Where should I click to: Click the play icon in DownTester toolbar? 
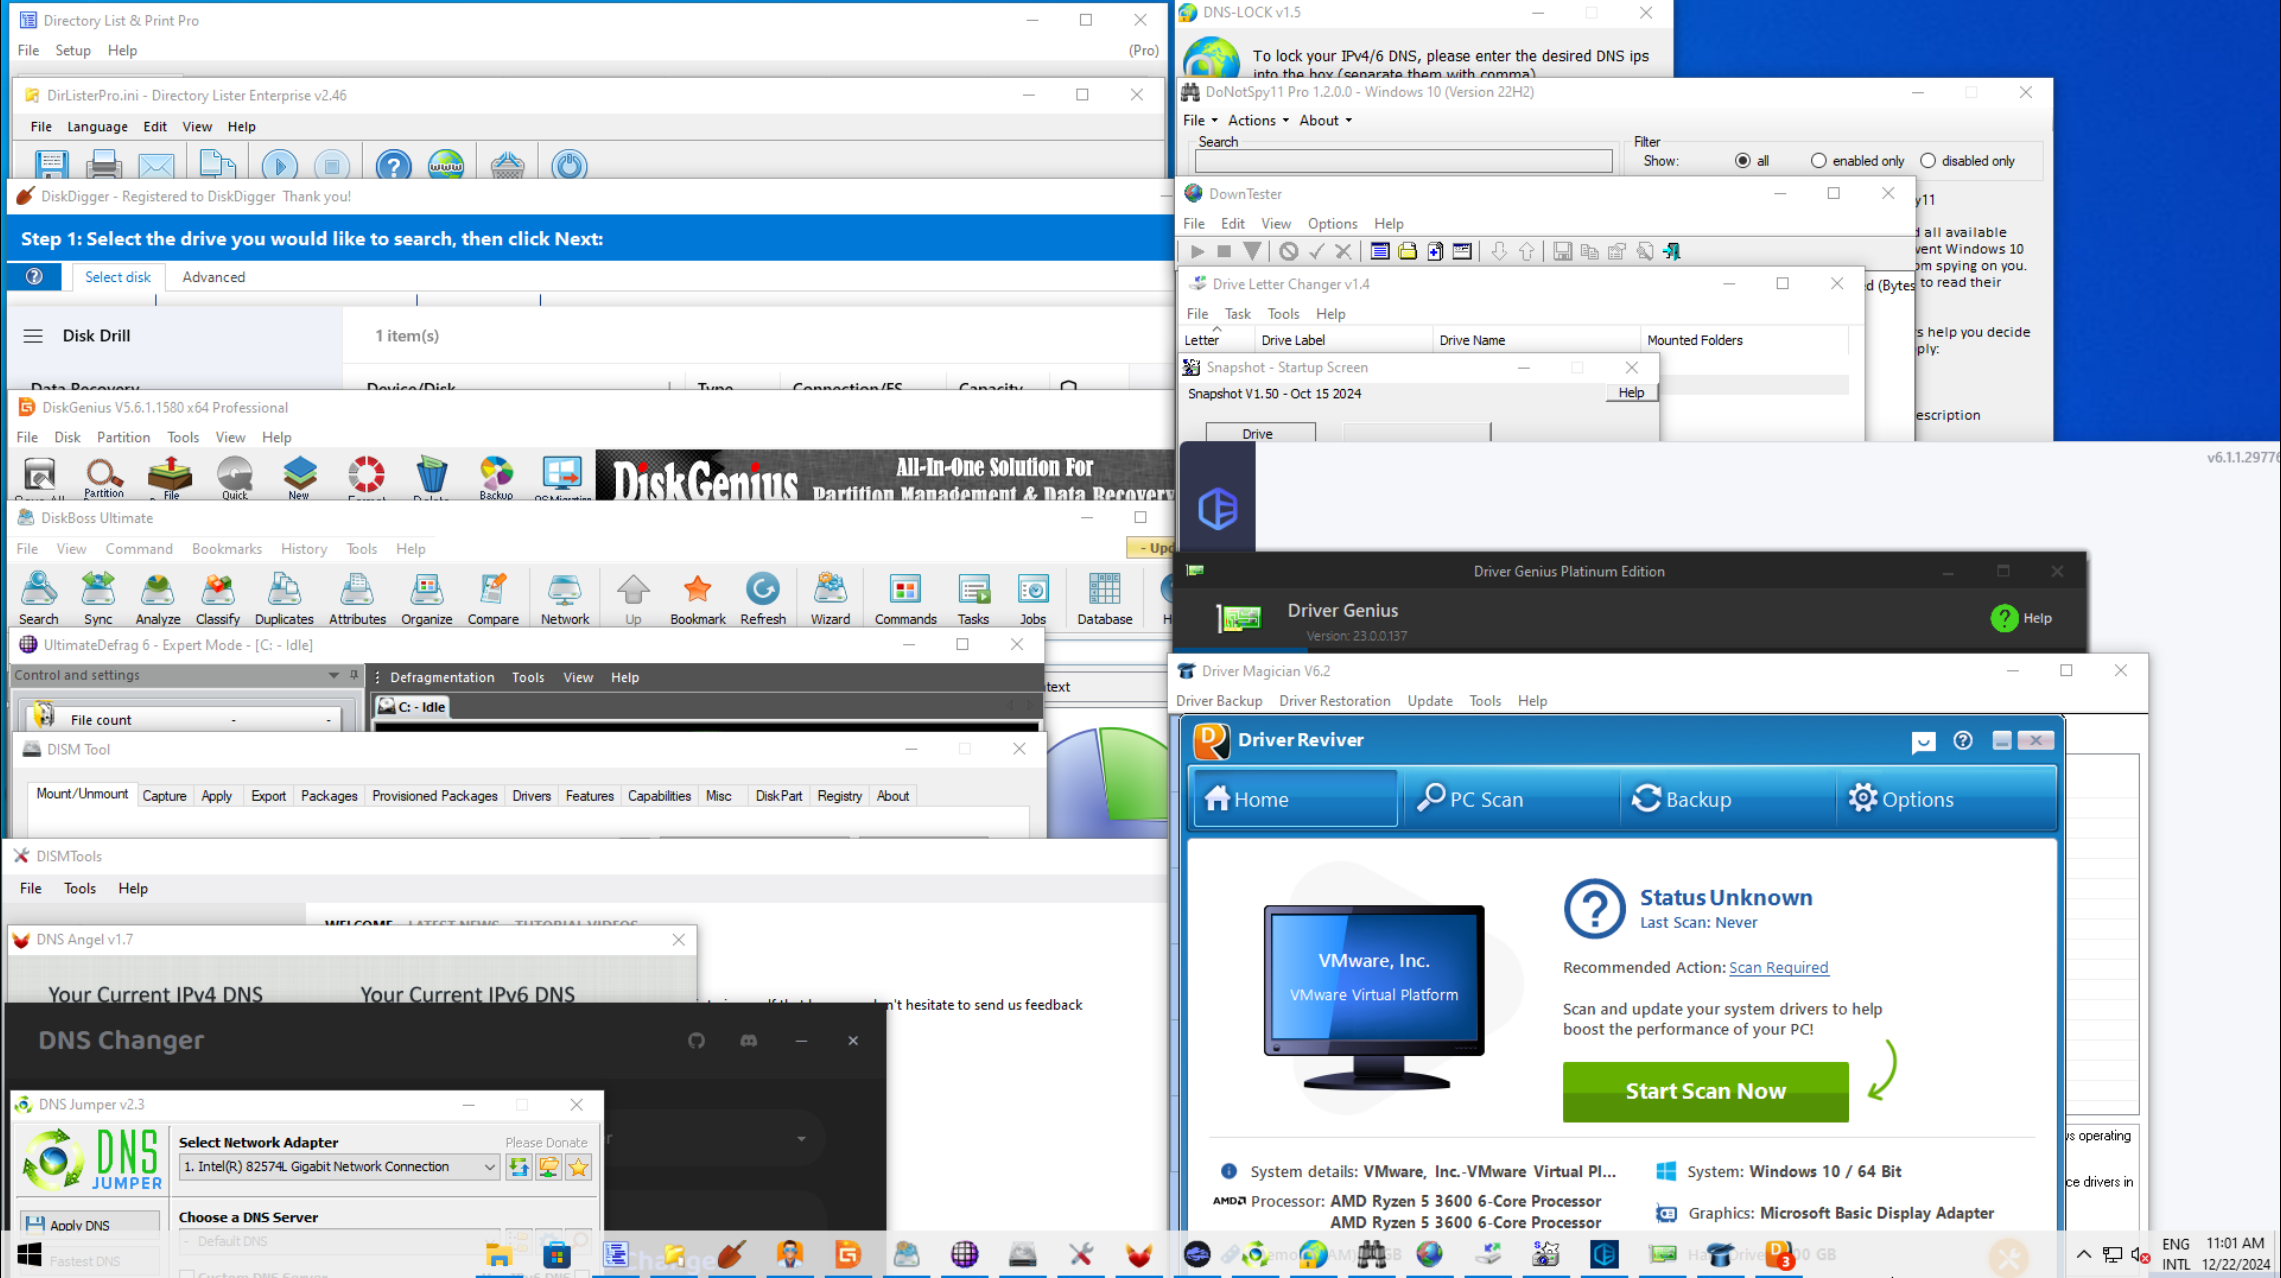[1197, 252]
